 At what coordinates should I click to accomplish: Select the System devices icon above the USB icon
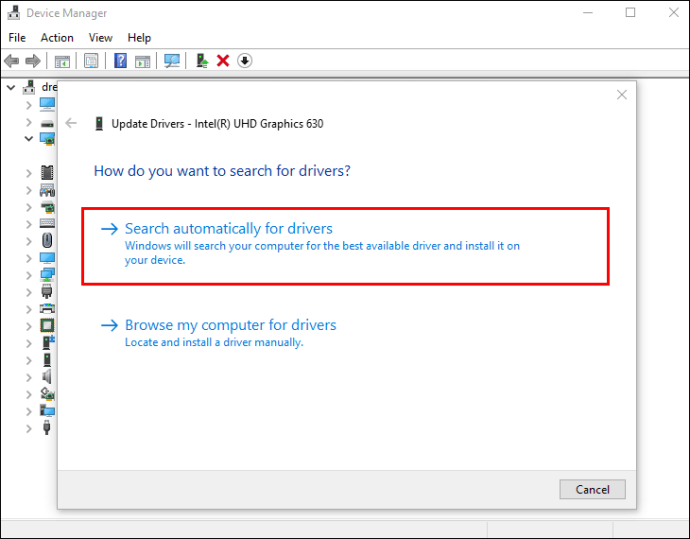[x=47, y=411]
